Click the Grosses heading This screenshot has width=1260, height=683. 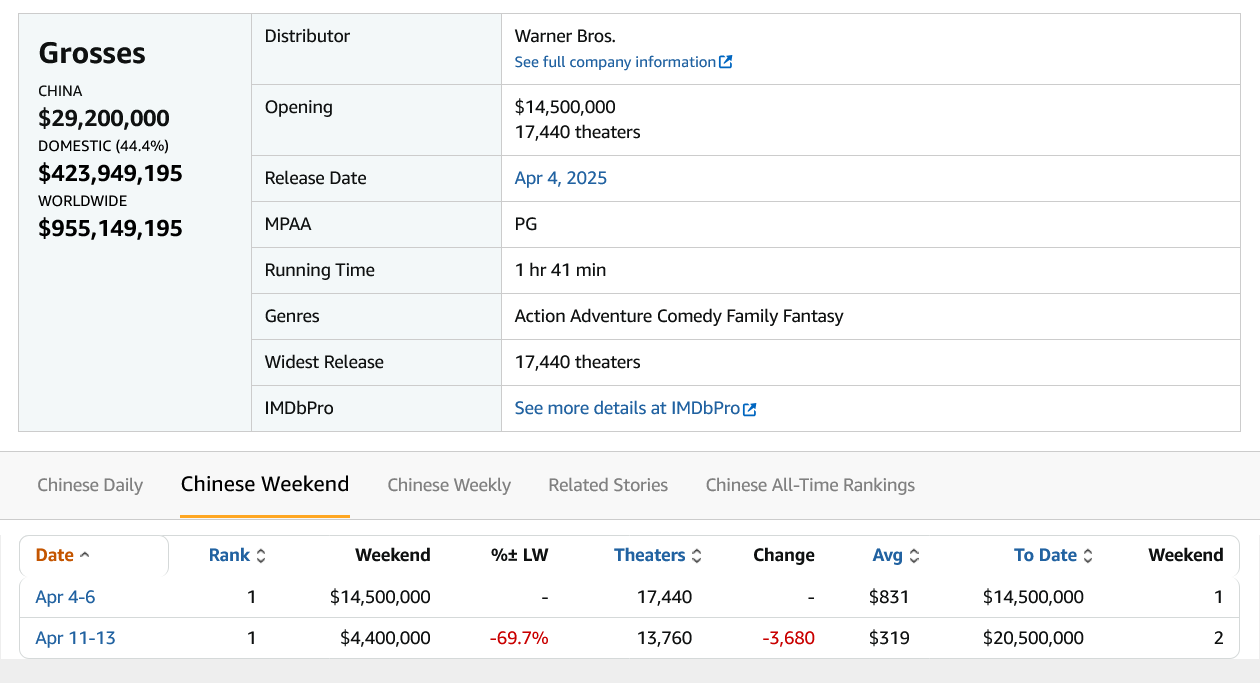[x=92, y=53]
